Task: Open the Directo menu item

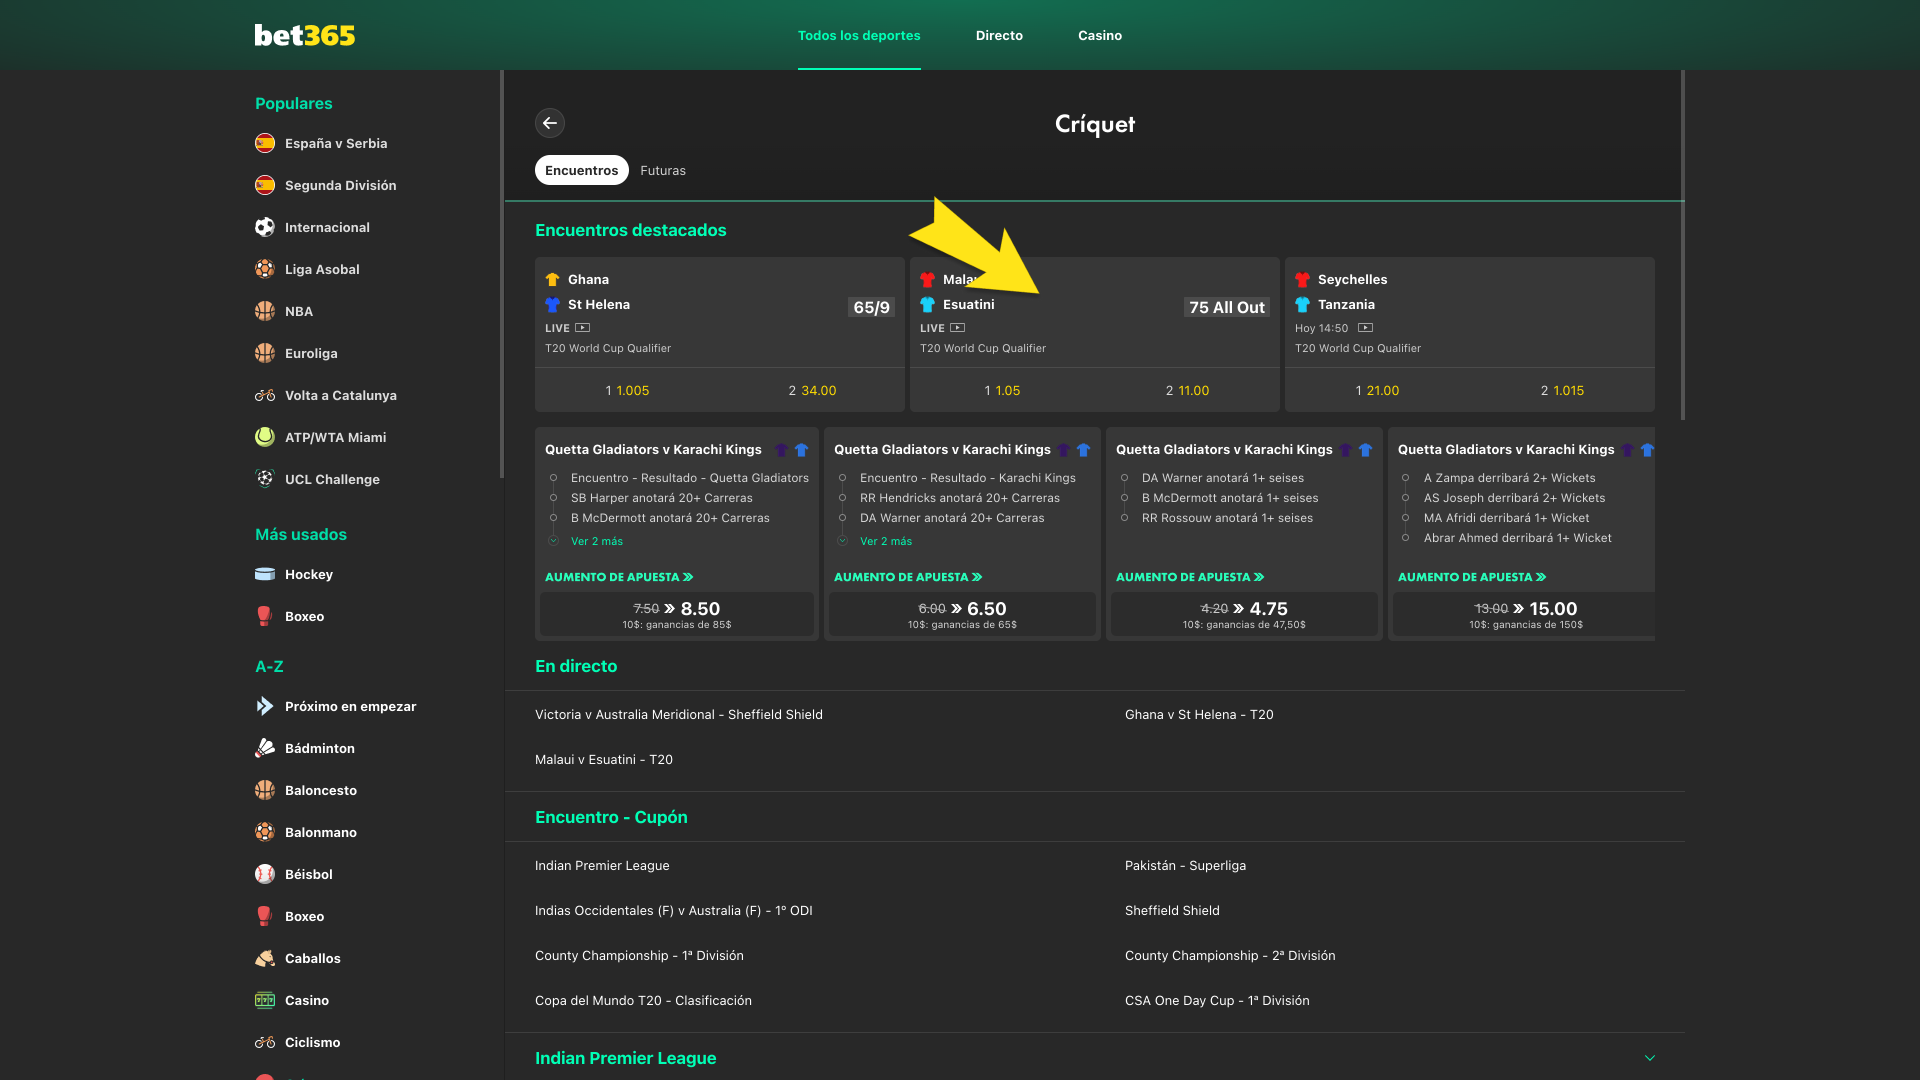Action: (x=999, y=35)
